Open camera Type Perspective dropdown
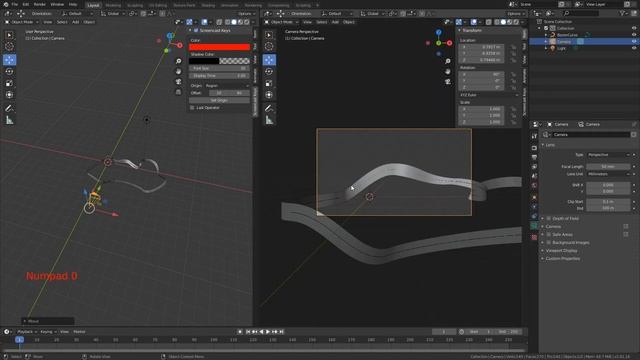 pos(609,155)
